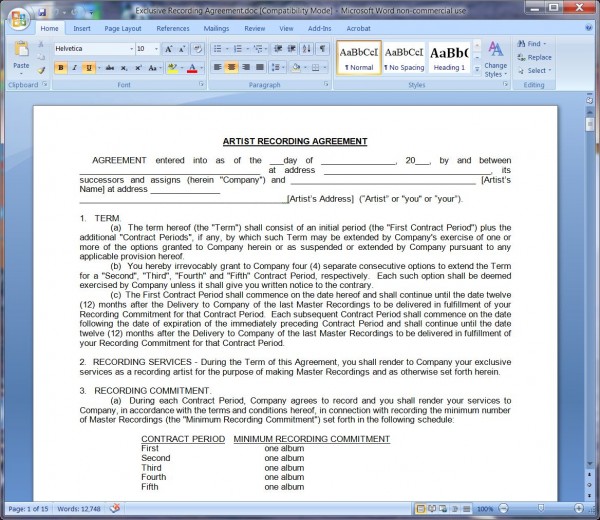Click Replace in Editing group
The width and height of the screenshot is (600, 520).
coord(534,57)
